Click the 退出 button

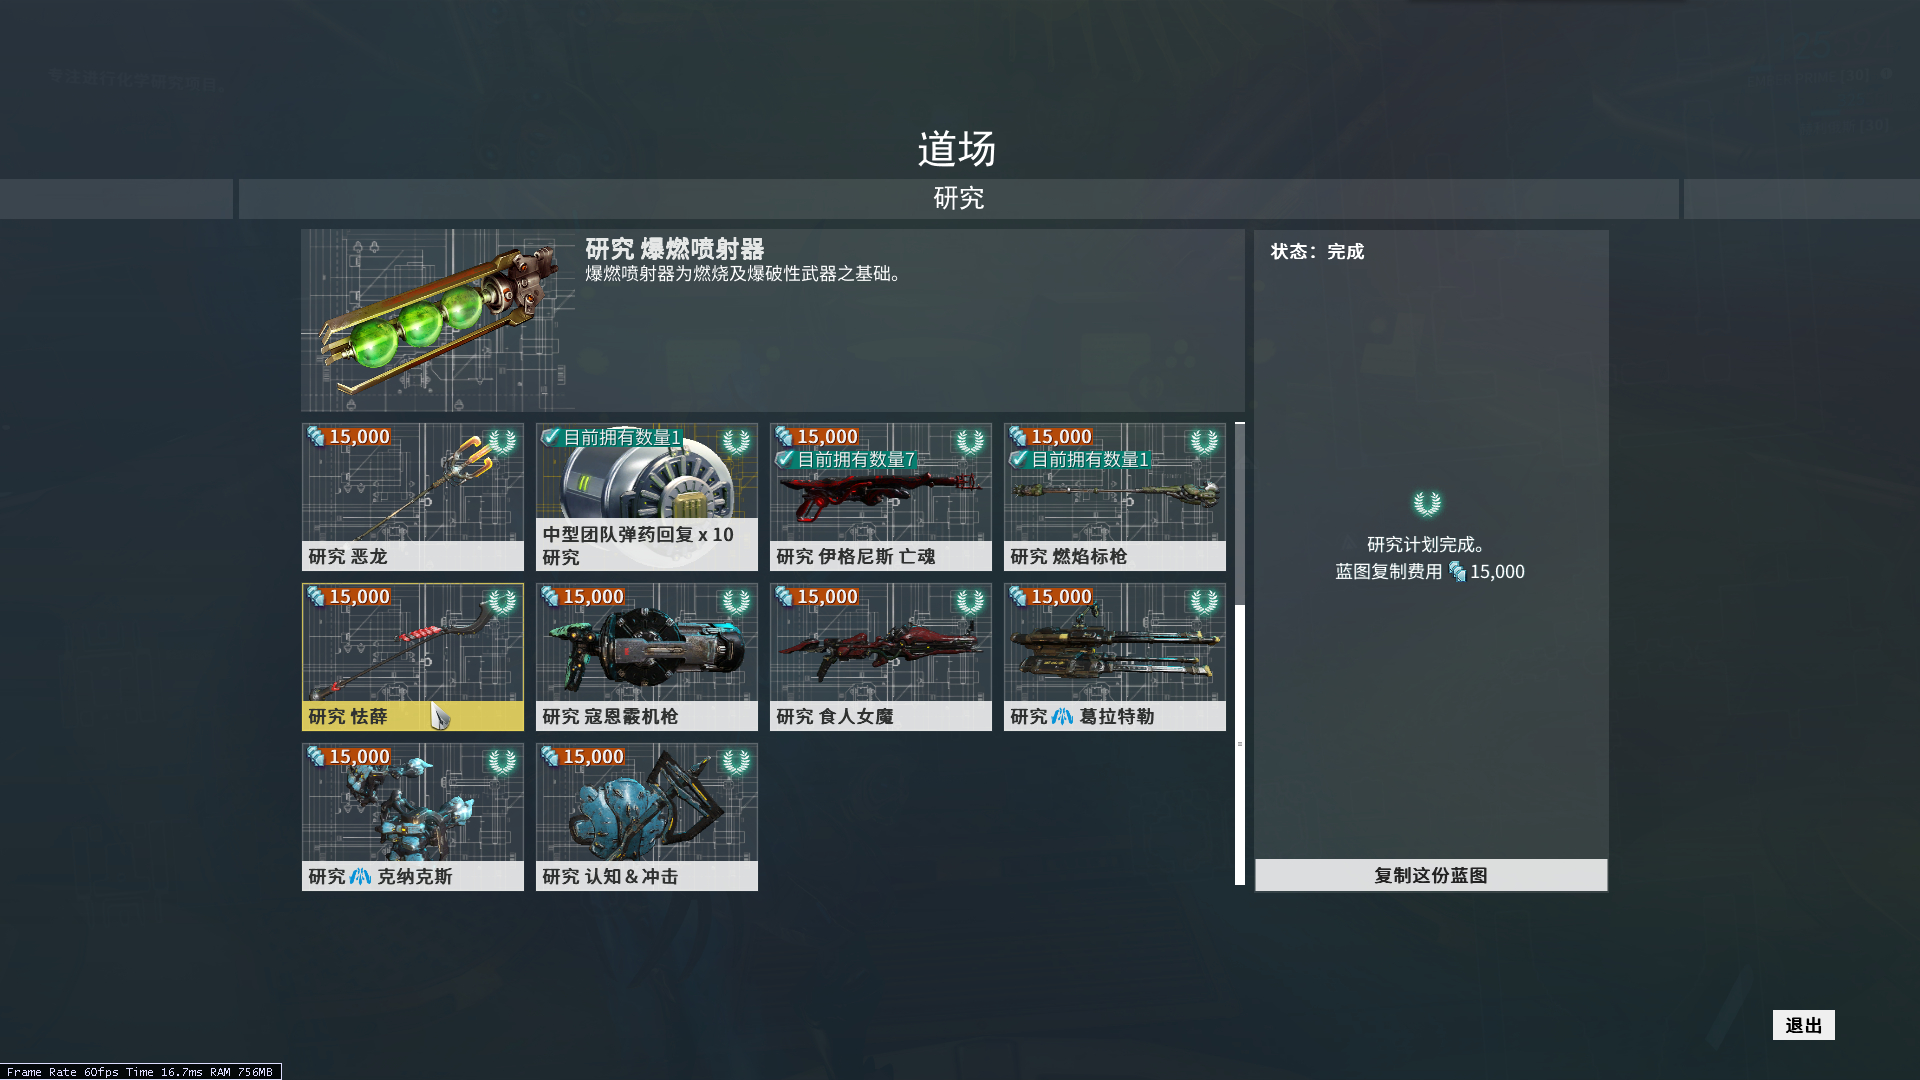pos(1803,1025)
